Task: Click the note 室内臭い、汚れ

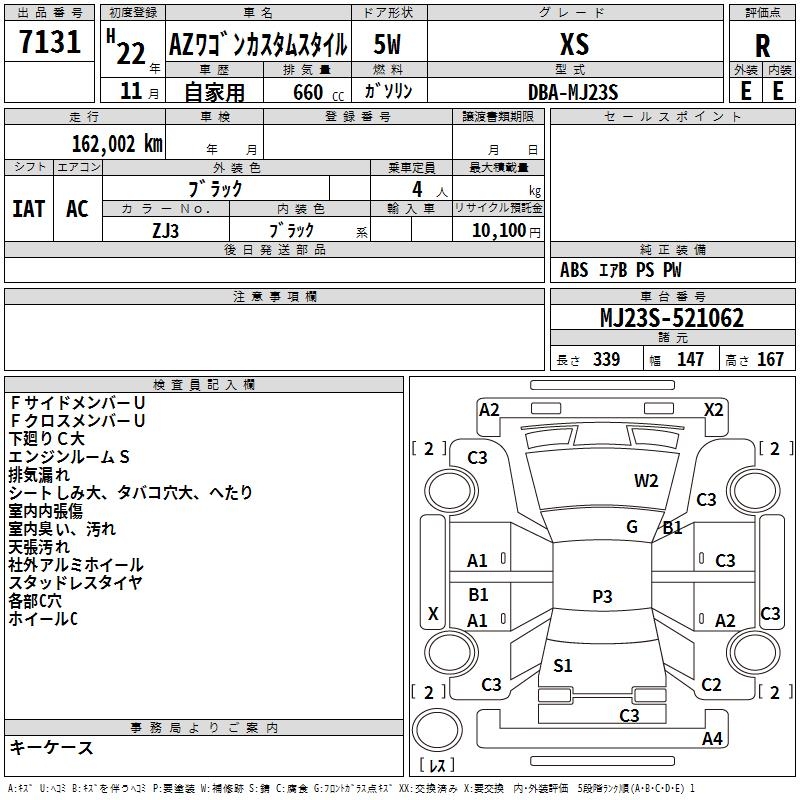Action: coord(62,529)
